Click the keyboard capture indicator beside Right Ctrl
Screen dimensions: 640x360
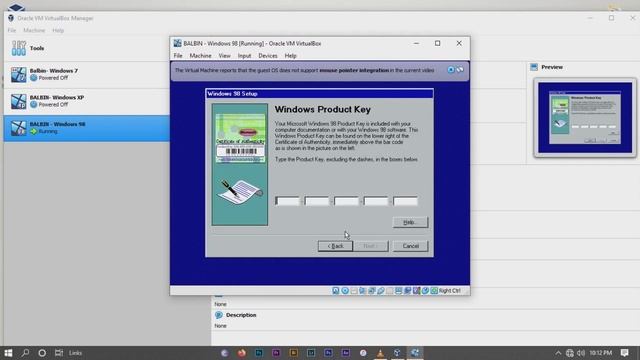(x=434, y=291)
